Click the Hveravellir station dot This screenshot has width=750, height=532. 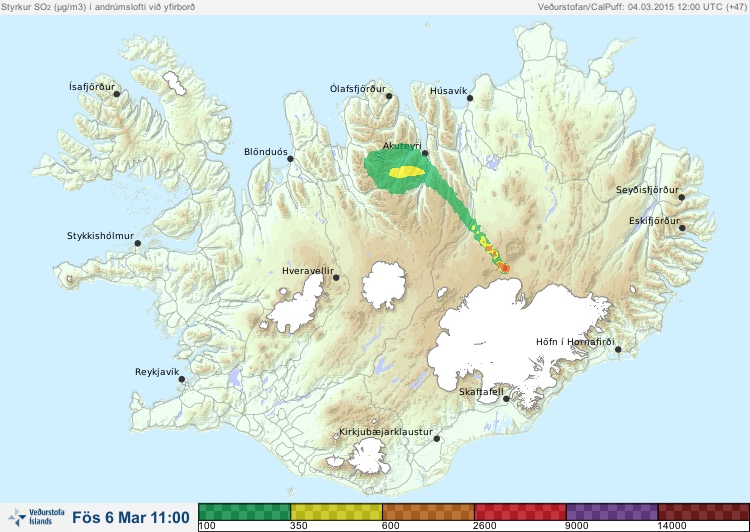pos(336,277)
